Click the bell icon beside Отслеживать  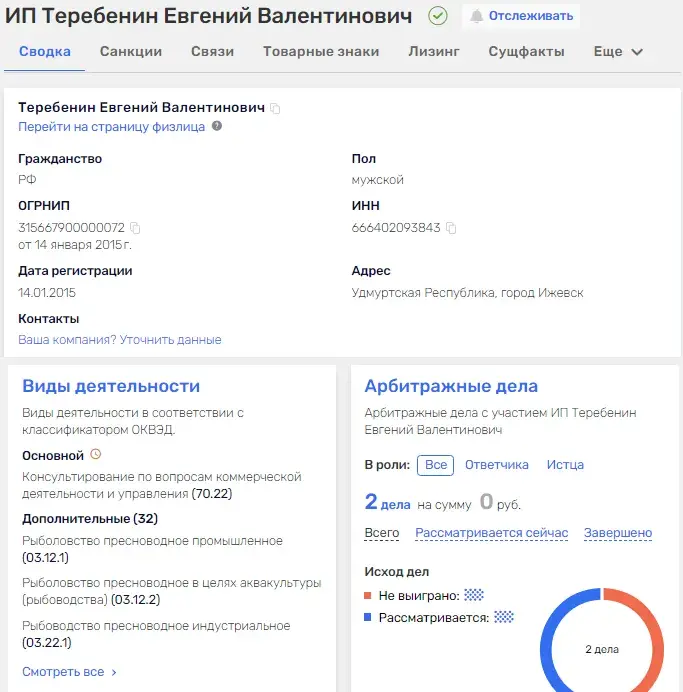(477, 16)
